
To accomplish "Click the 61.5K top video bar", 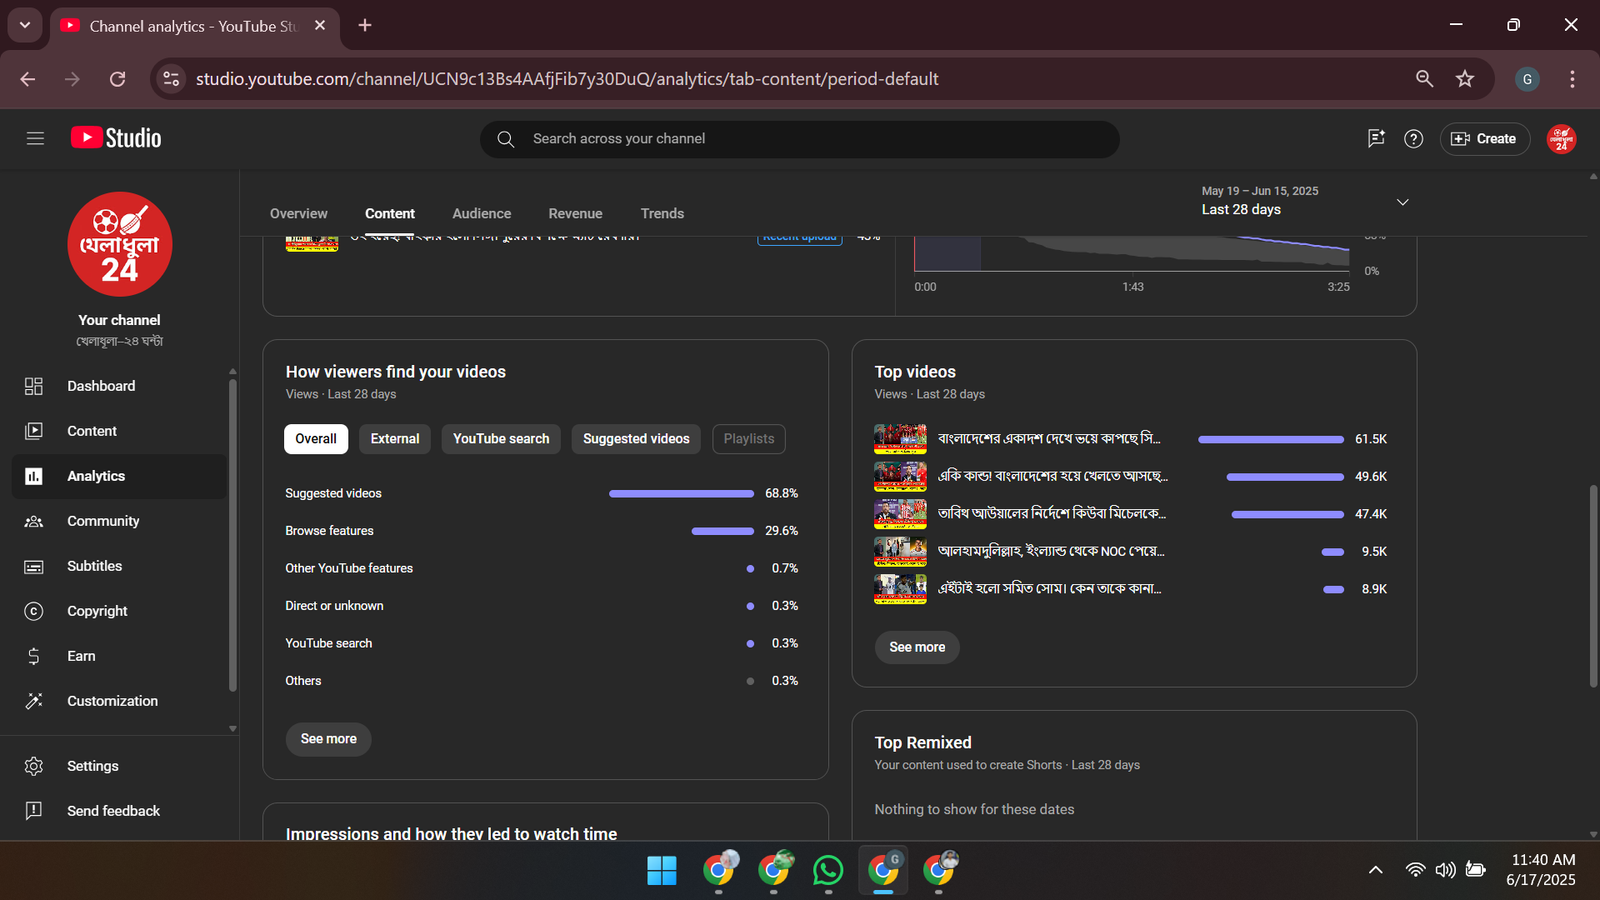I will [x=1271, y=440].
